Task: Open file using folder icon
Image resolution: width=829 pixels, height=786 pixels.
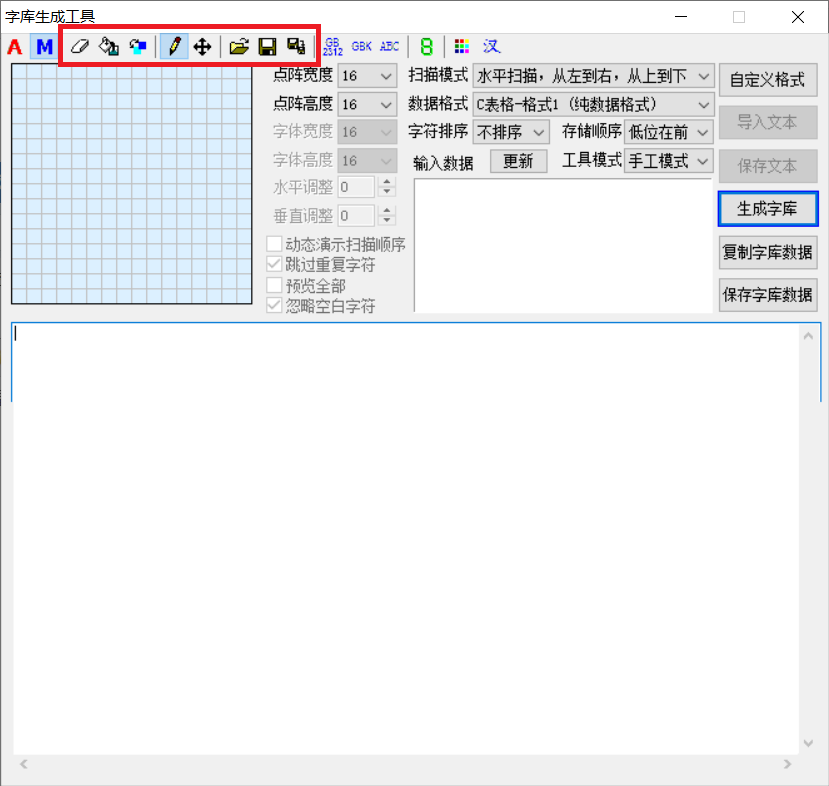Action: click(239, 47)
